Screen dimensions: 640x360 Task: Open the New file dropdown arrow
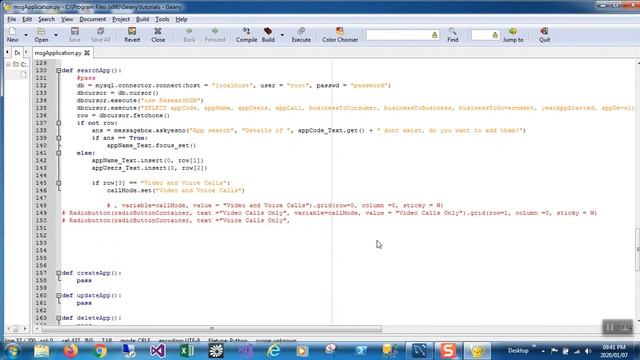click(x=26, y=35)
